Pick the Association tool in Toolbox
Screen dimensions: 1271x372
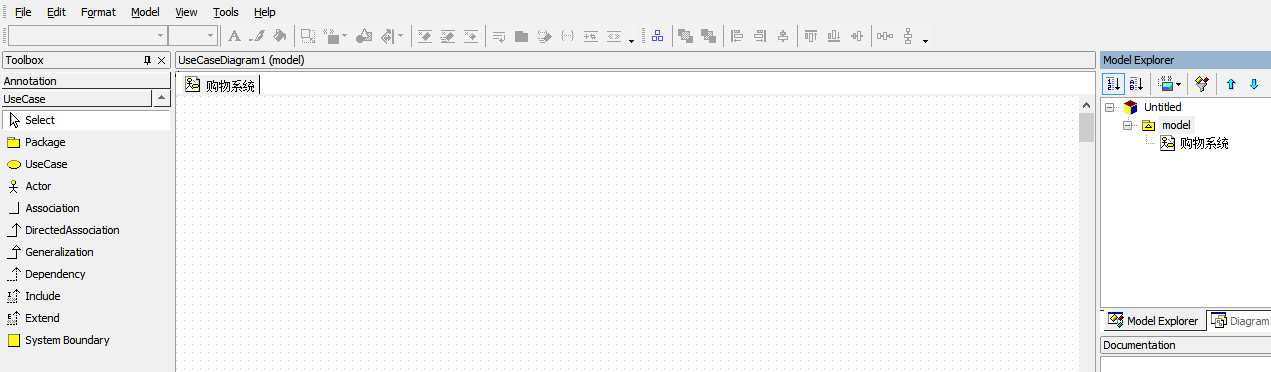(86, 208)
